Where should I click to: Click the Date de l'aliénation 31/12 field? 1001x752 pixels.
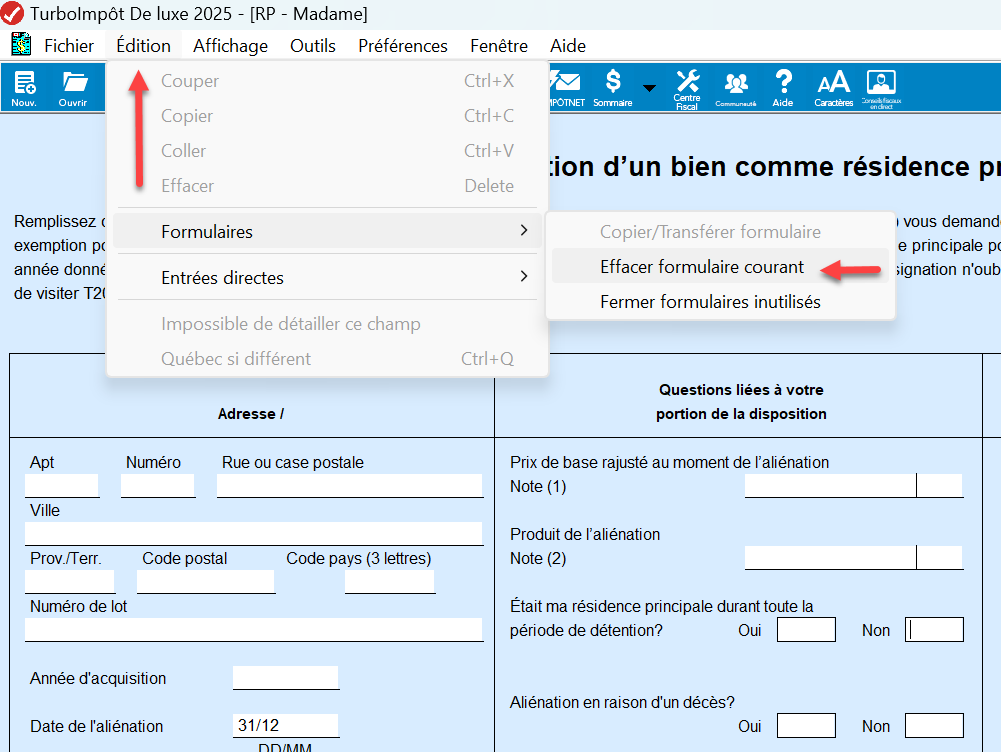click(286, 725)
